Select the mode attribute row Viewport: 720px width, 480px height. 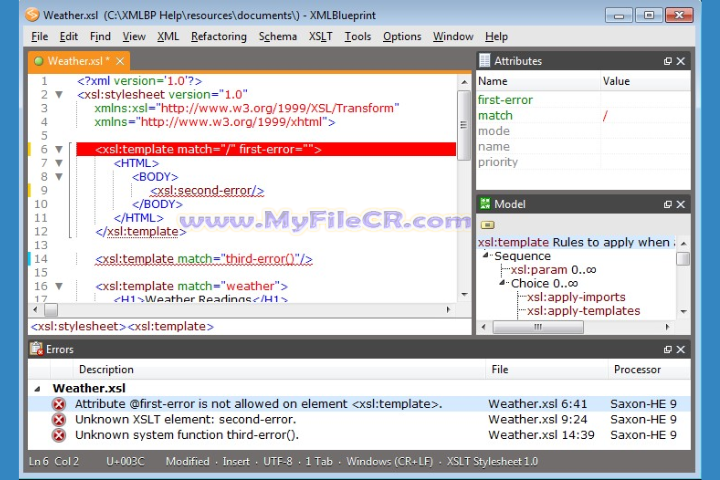(583, 131)
